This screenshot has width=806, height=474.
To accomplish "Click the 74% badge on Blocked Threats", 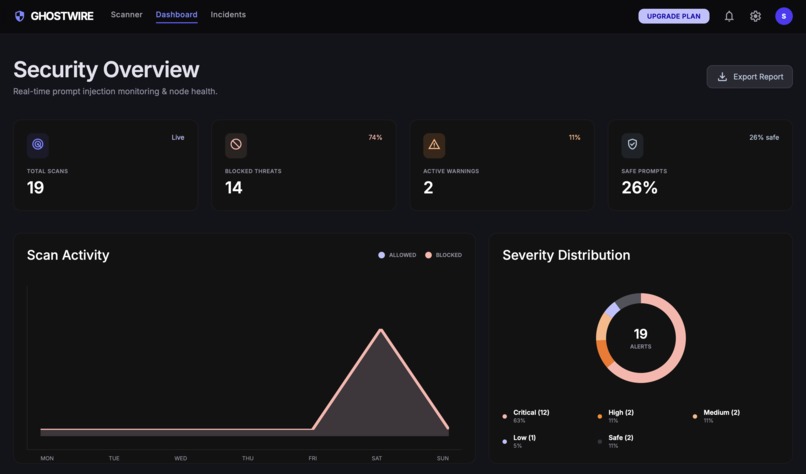I will pyautogui.click(x=375, y=137).
